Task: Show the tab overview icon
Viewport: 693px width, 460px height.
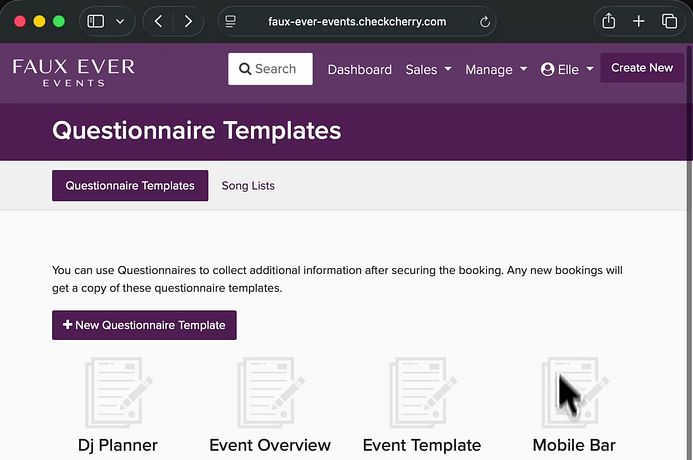Action: tap(669, 21)
